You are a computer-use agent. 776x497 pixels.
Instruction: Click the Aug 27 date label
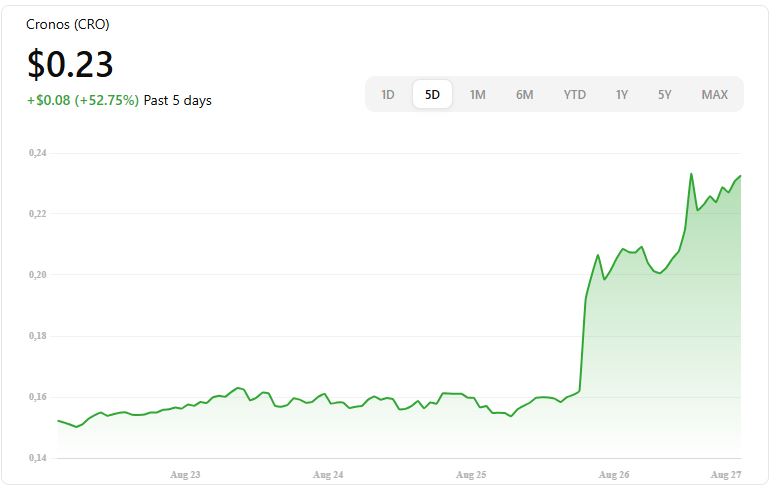[727, 474]
